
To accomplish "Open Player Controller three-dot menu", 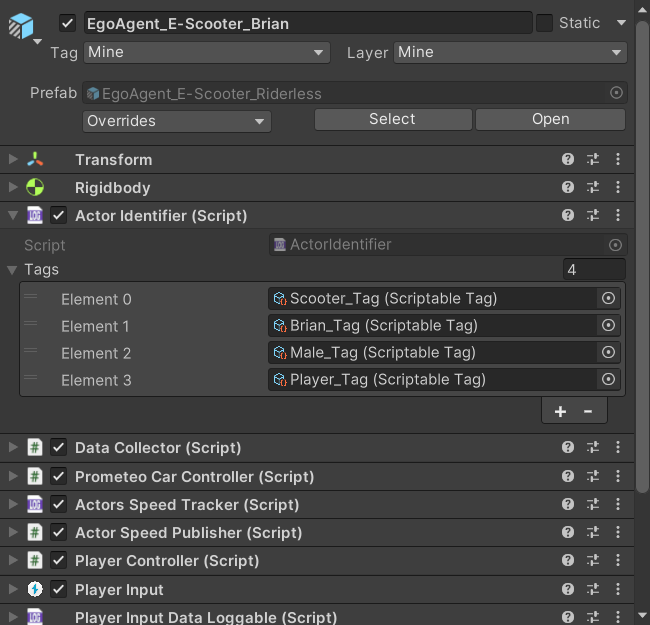I will point(618,560).
